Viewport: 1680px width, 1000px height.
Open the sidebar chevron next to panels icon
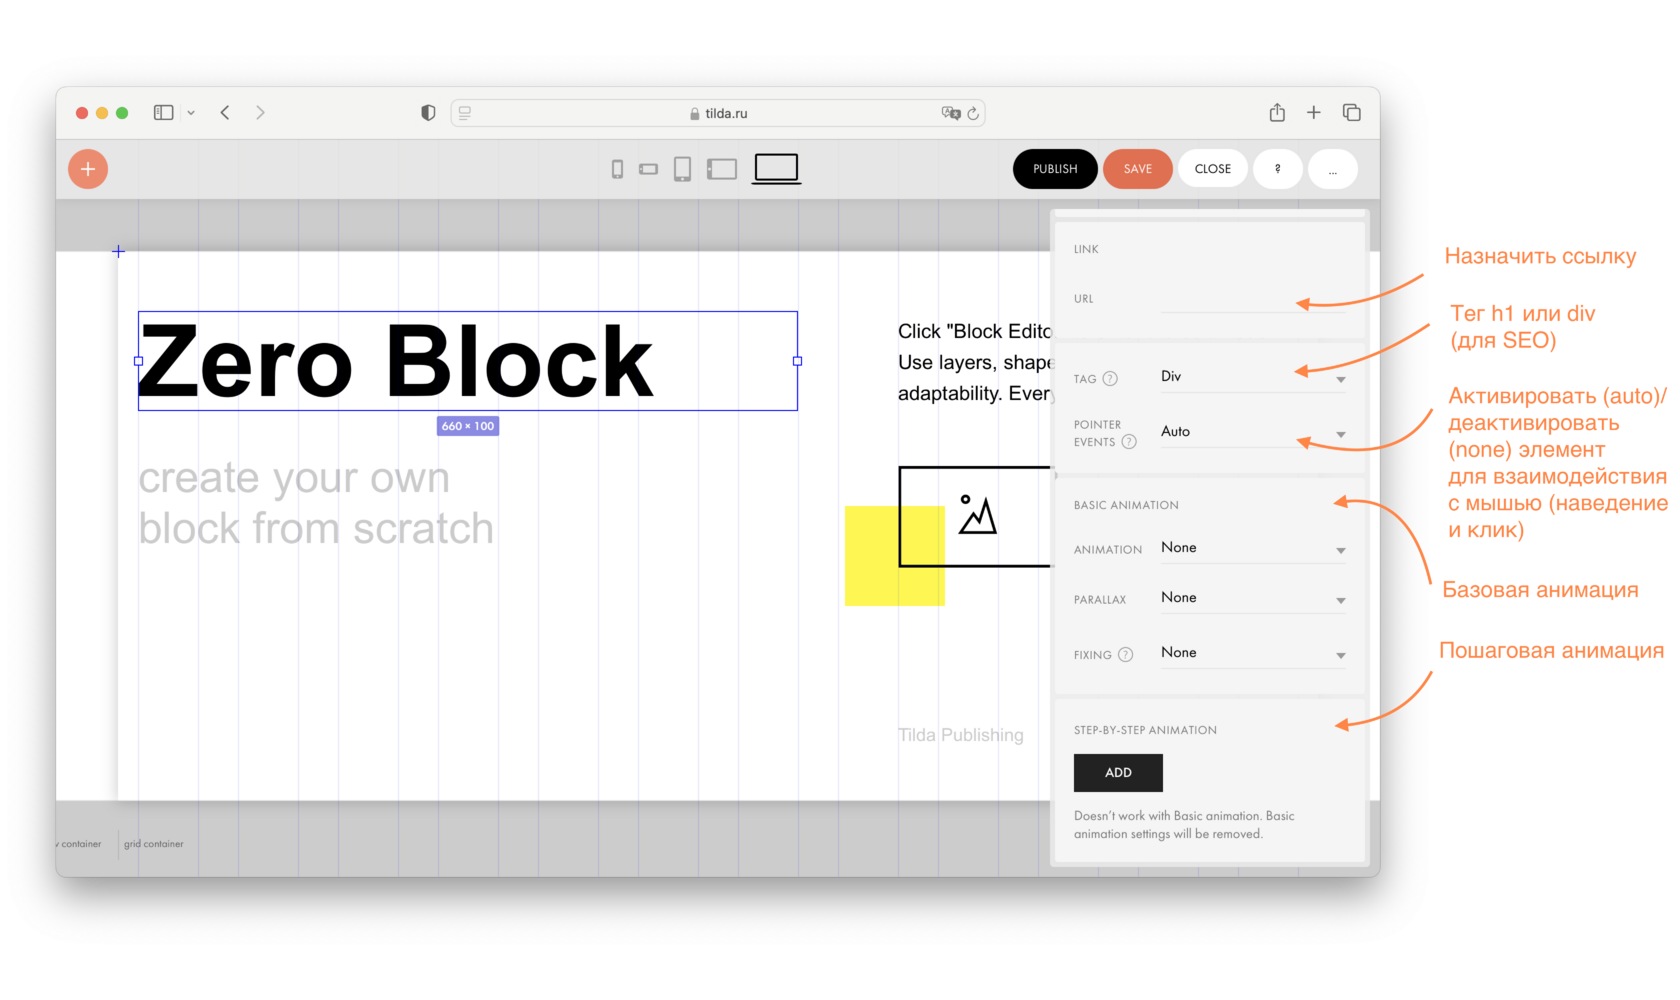[193, 112]
